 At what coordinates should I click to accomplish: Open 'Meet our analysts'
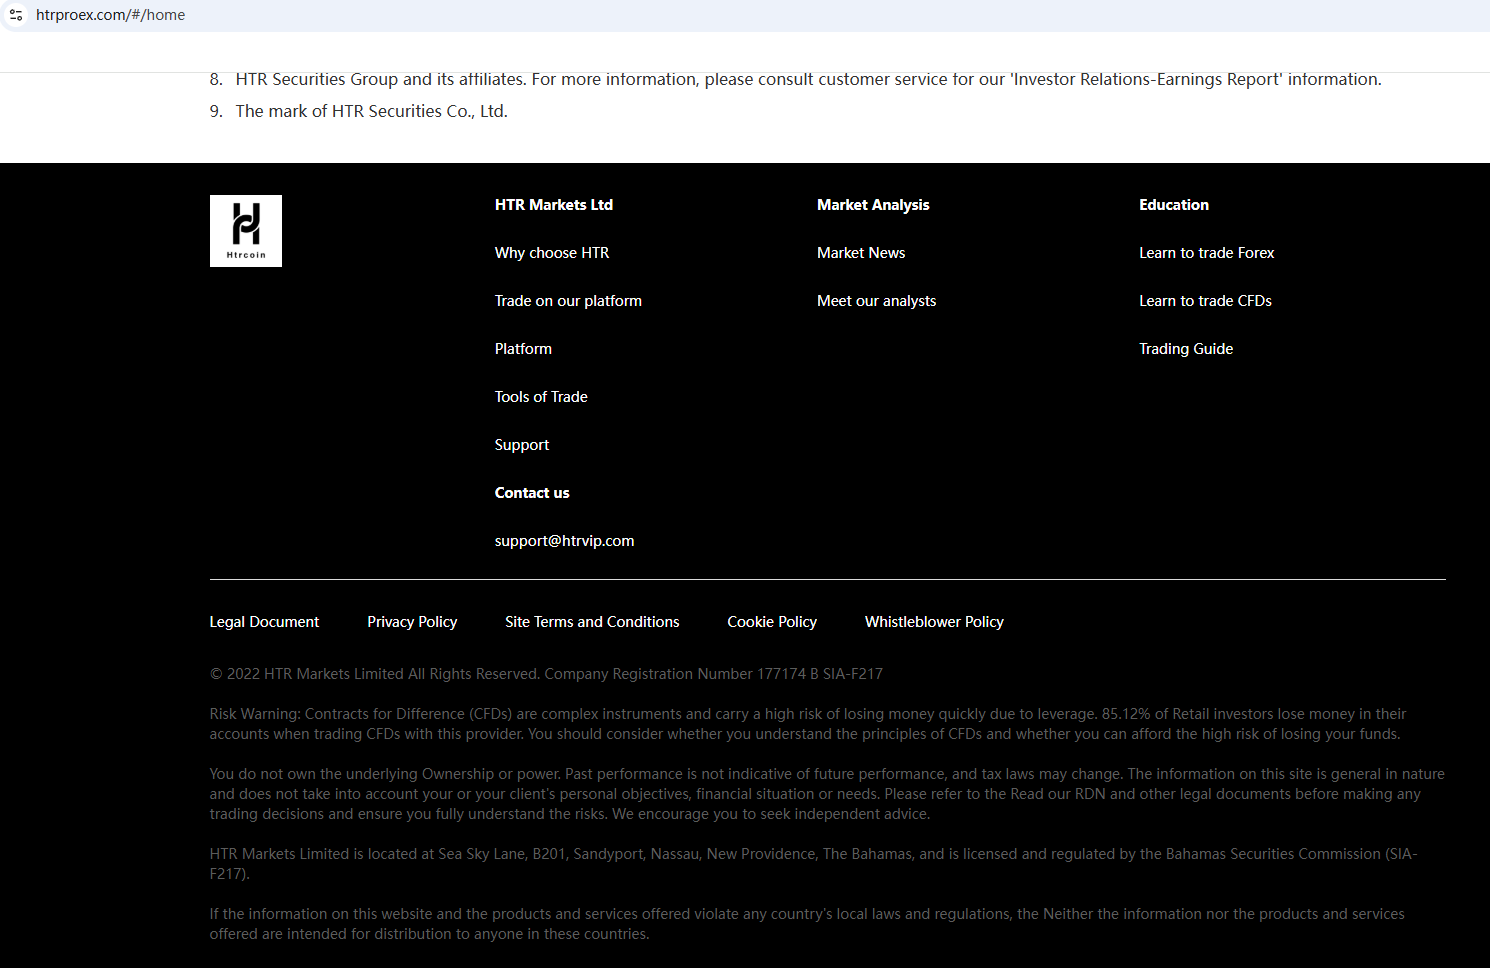point(877,301)
